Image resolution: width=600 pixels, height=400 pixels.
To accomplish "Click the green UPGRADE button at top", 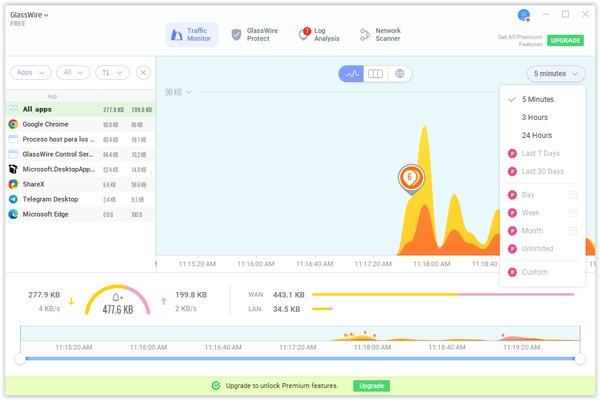I will tap(565, 41).
